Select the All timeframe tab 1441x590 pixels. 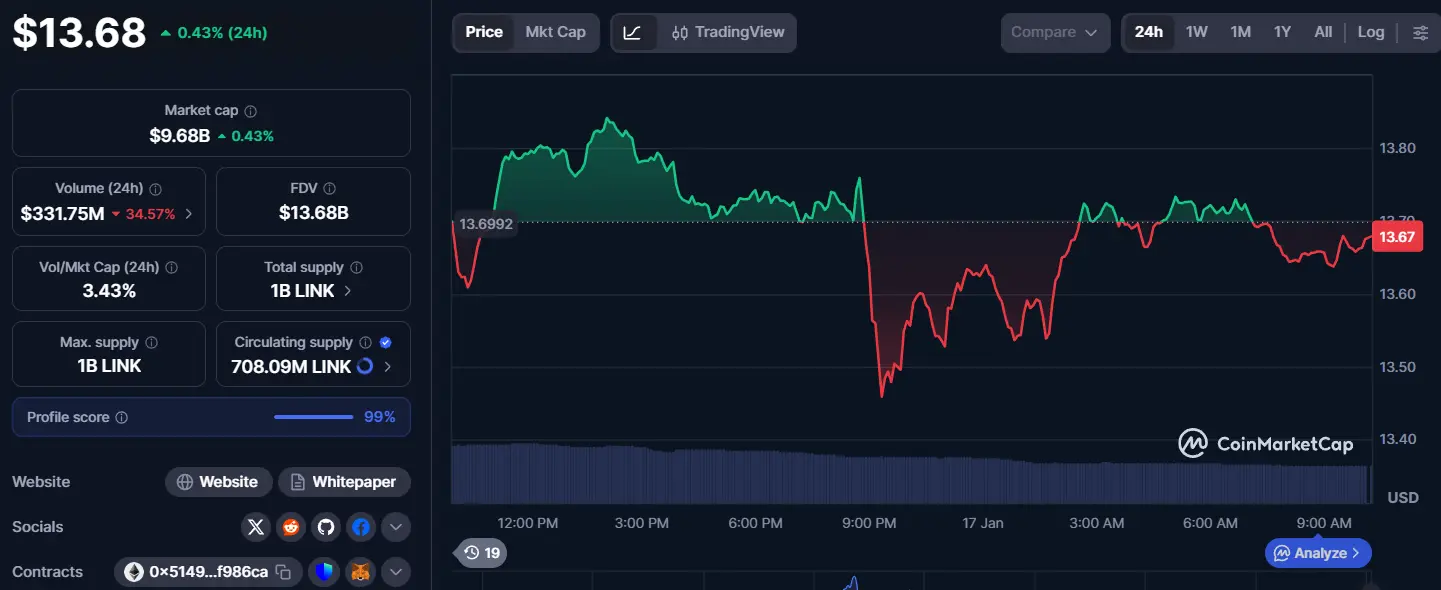(x=1323, y=32)
